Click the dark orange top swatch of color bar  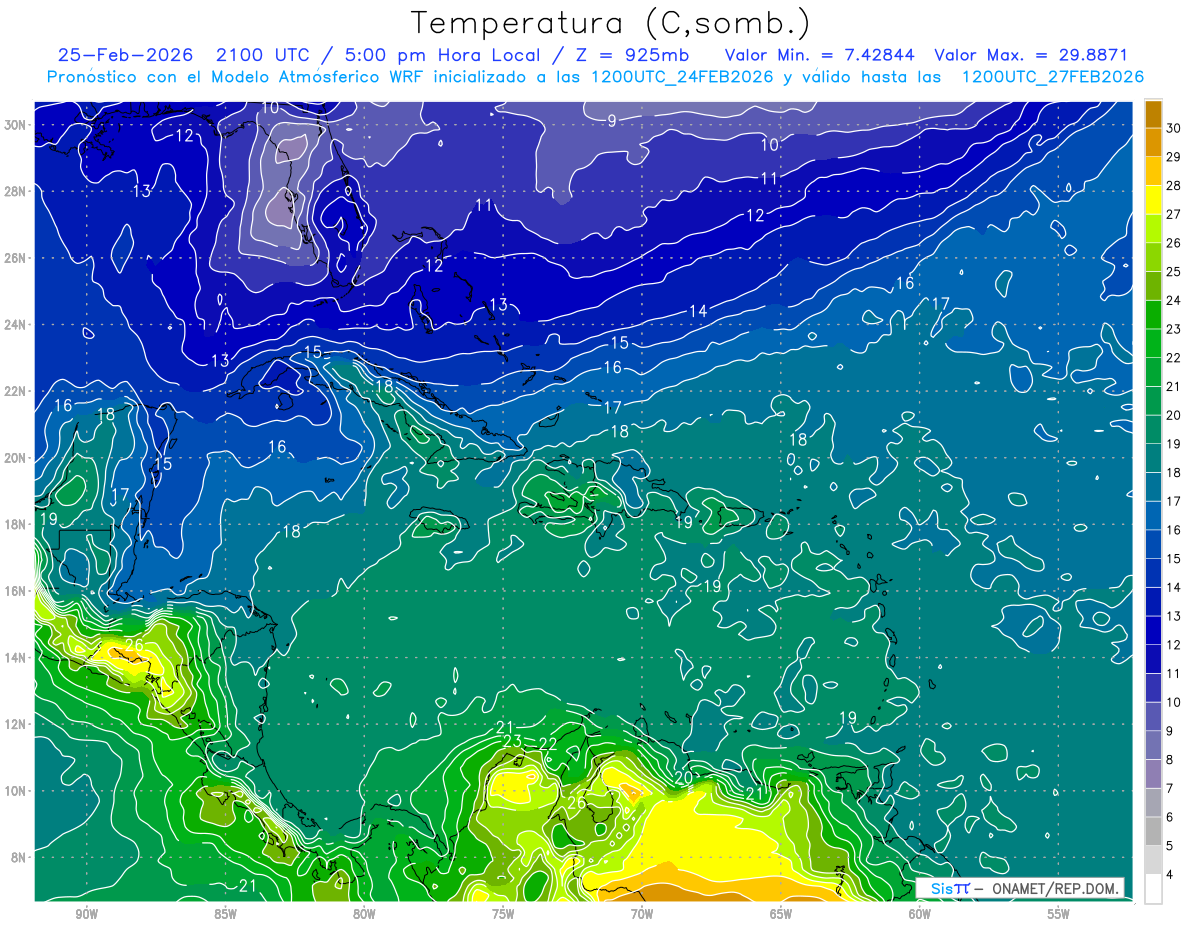[1153, 114]
